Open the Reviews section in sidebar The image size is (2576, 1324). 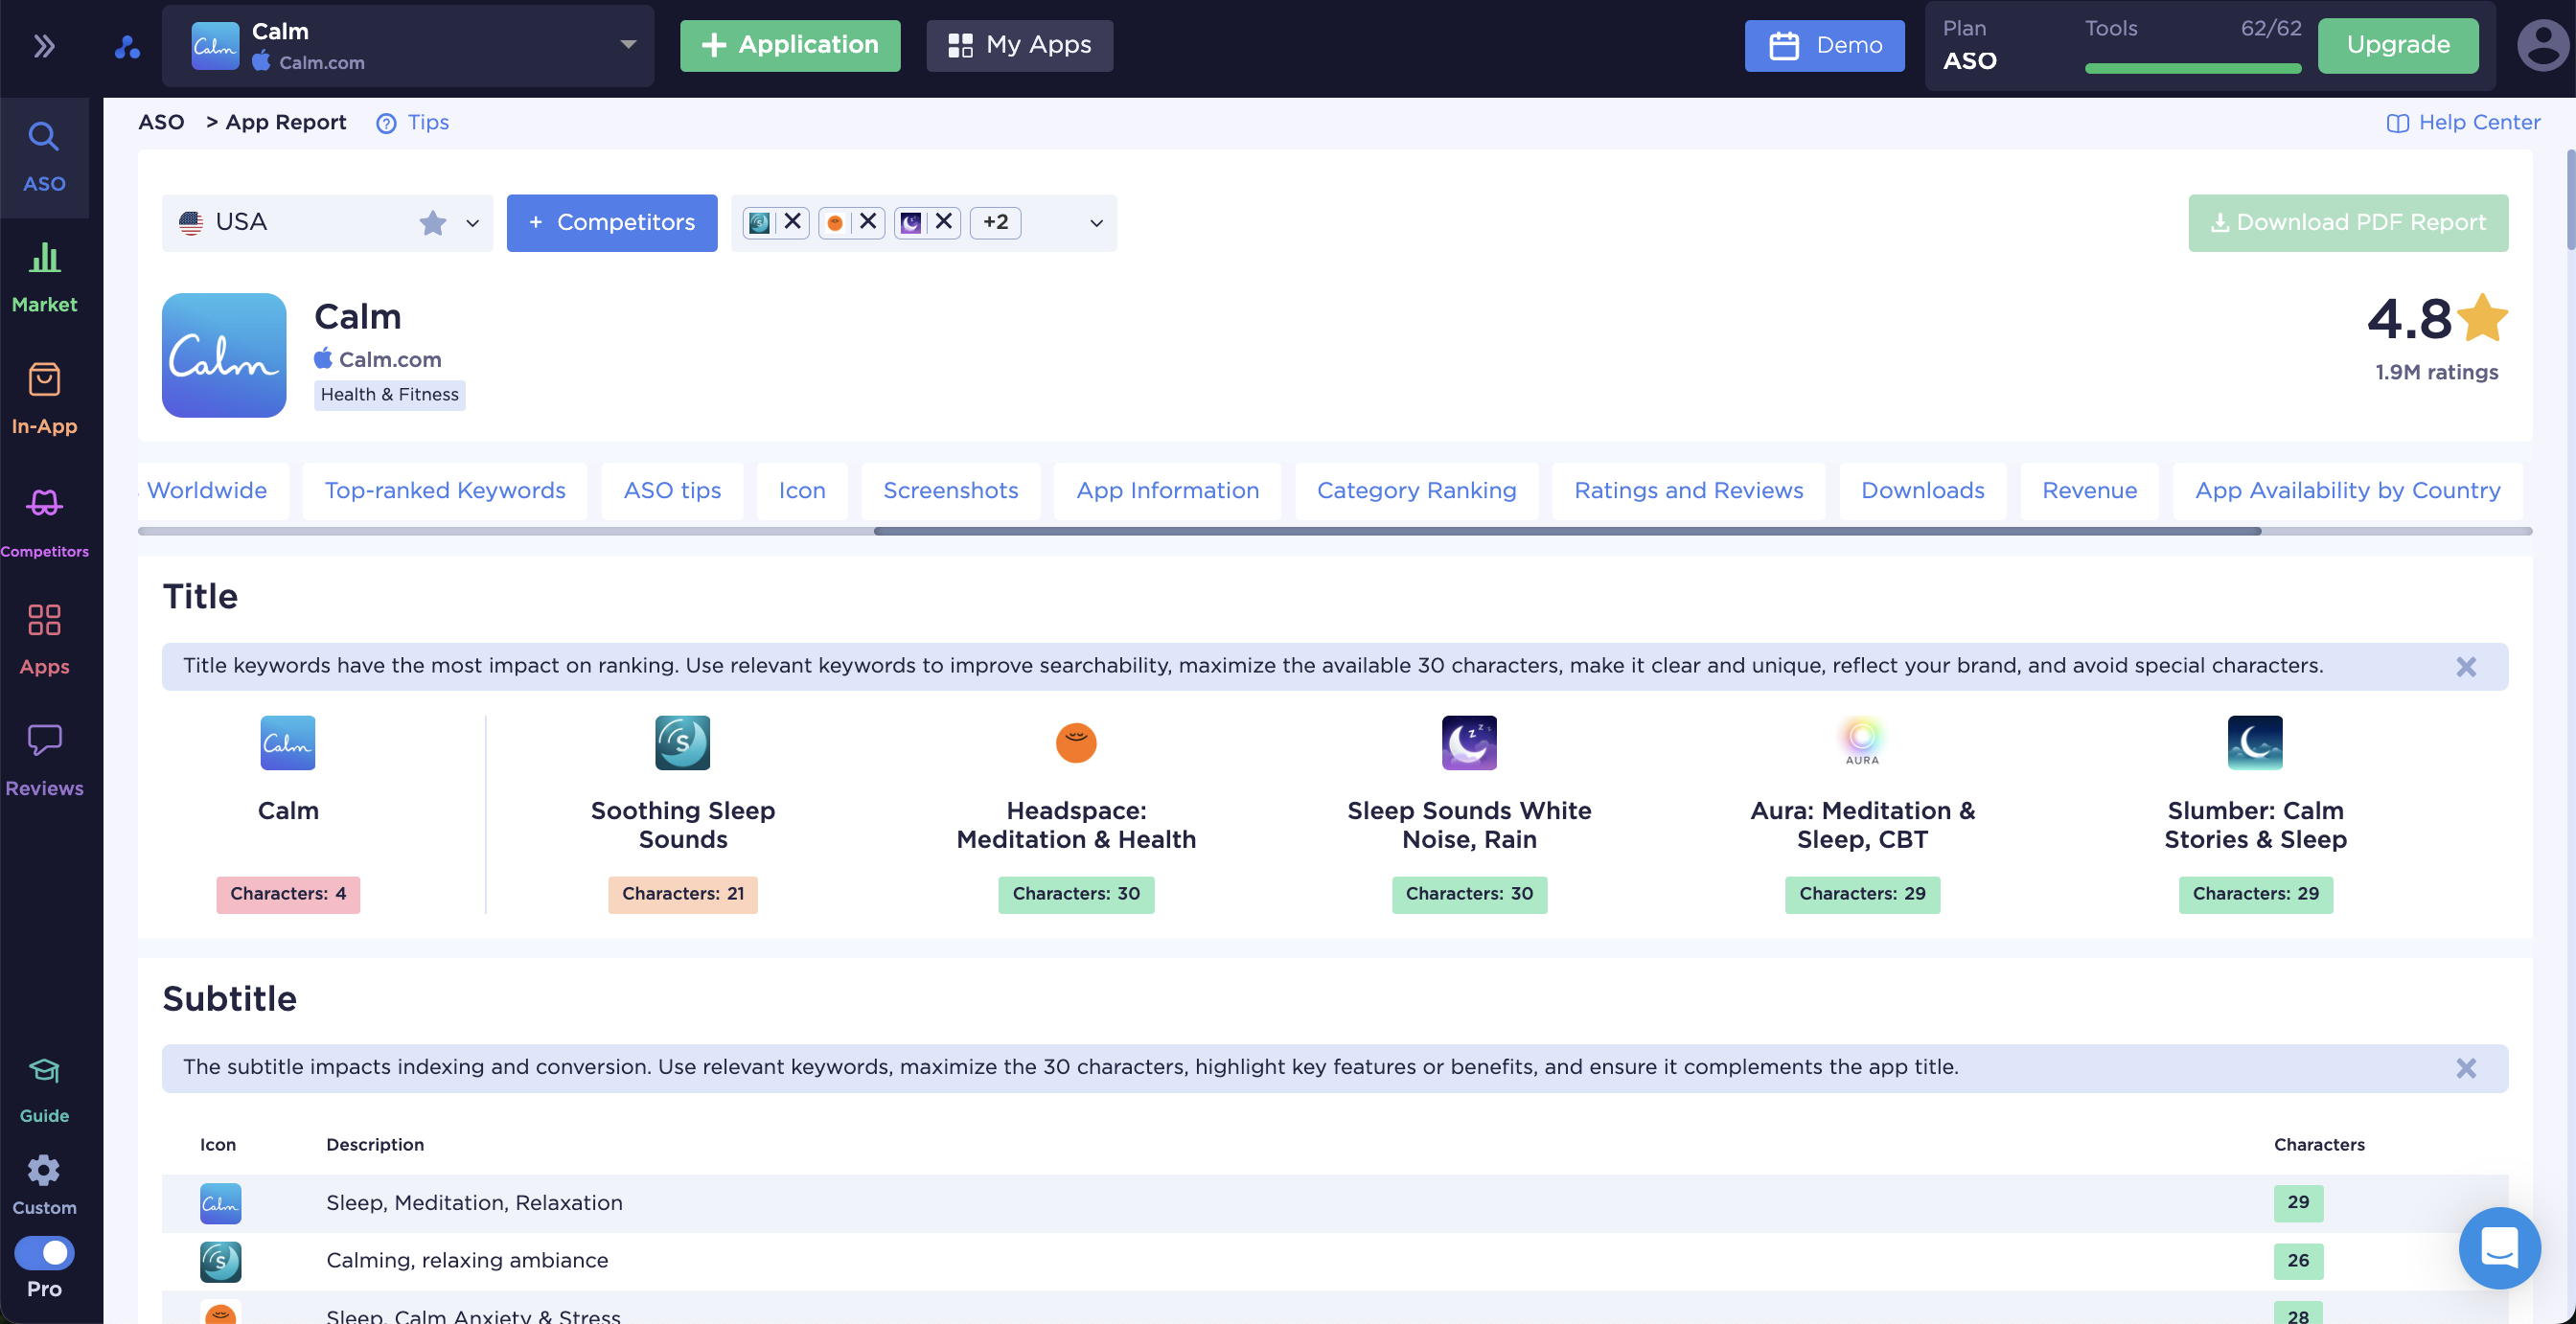point(44,761)
